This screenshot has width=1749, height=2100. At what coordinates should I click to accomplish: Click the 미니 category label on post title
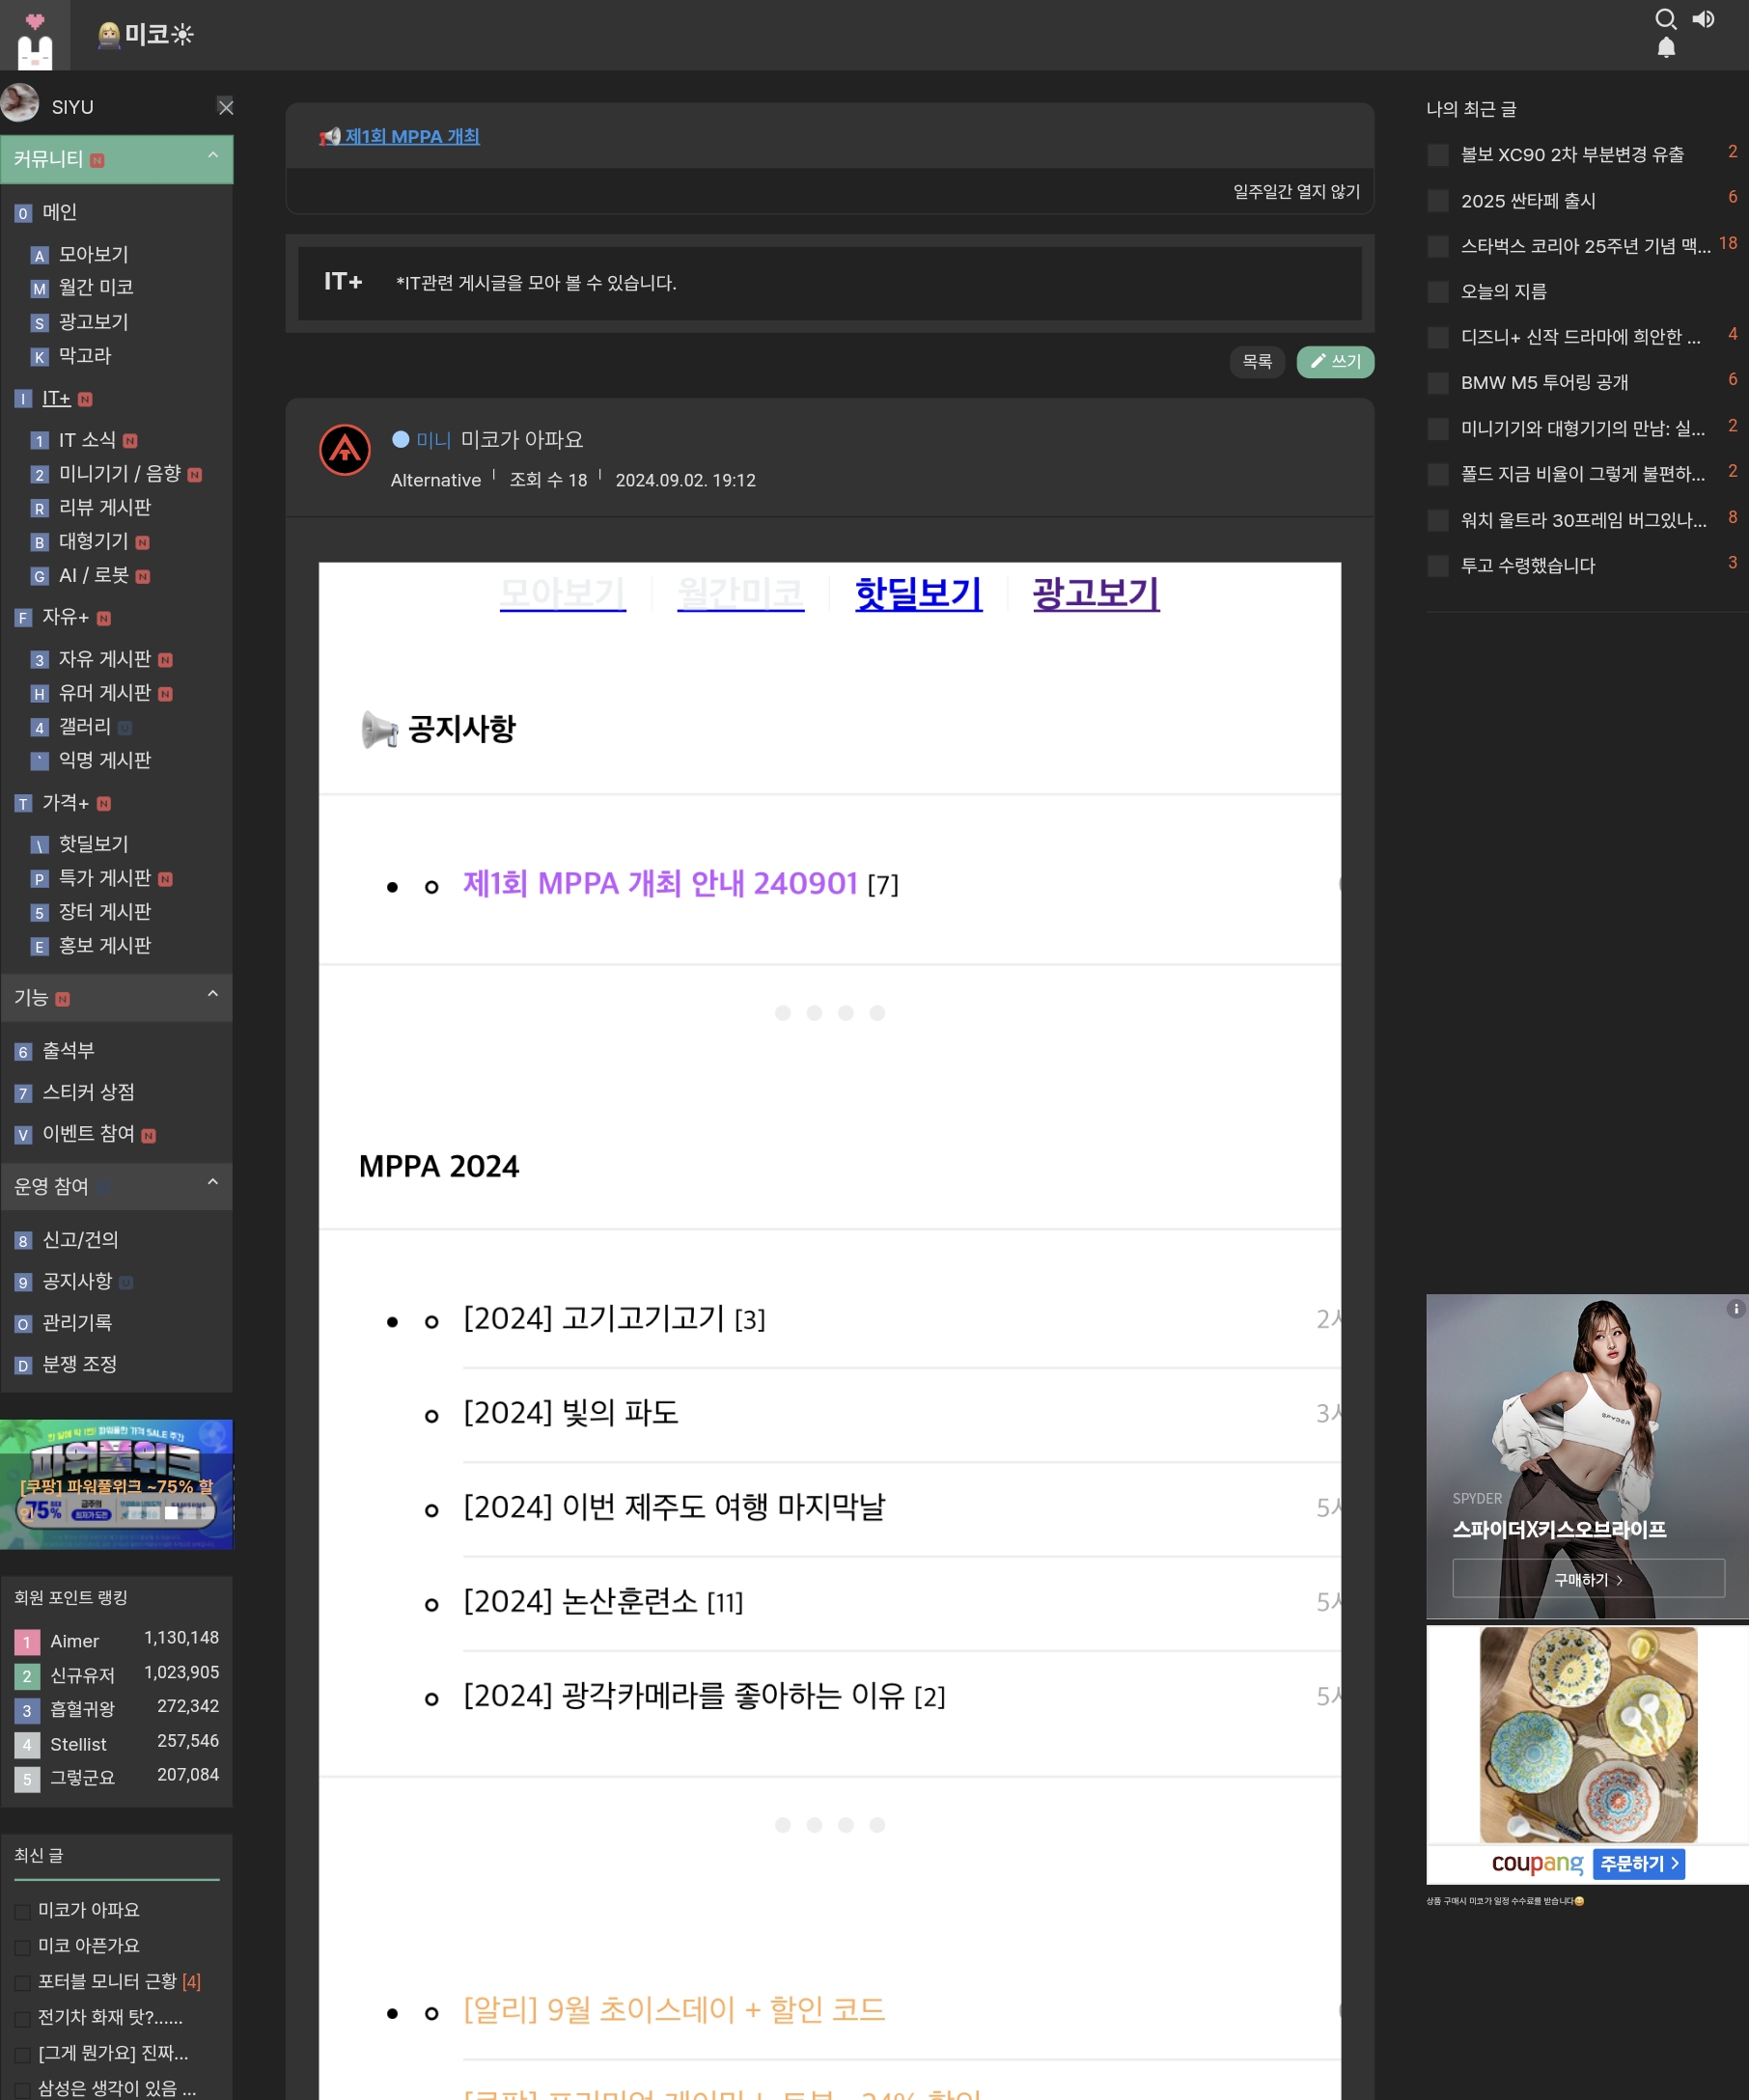click(x=434, y=440)
